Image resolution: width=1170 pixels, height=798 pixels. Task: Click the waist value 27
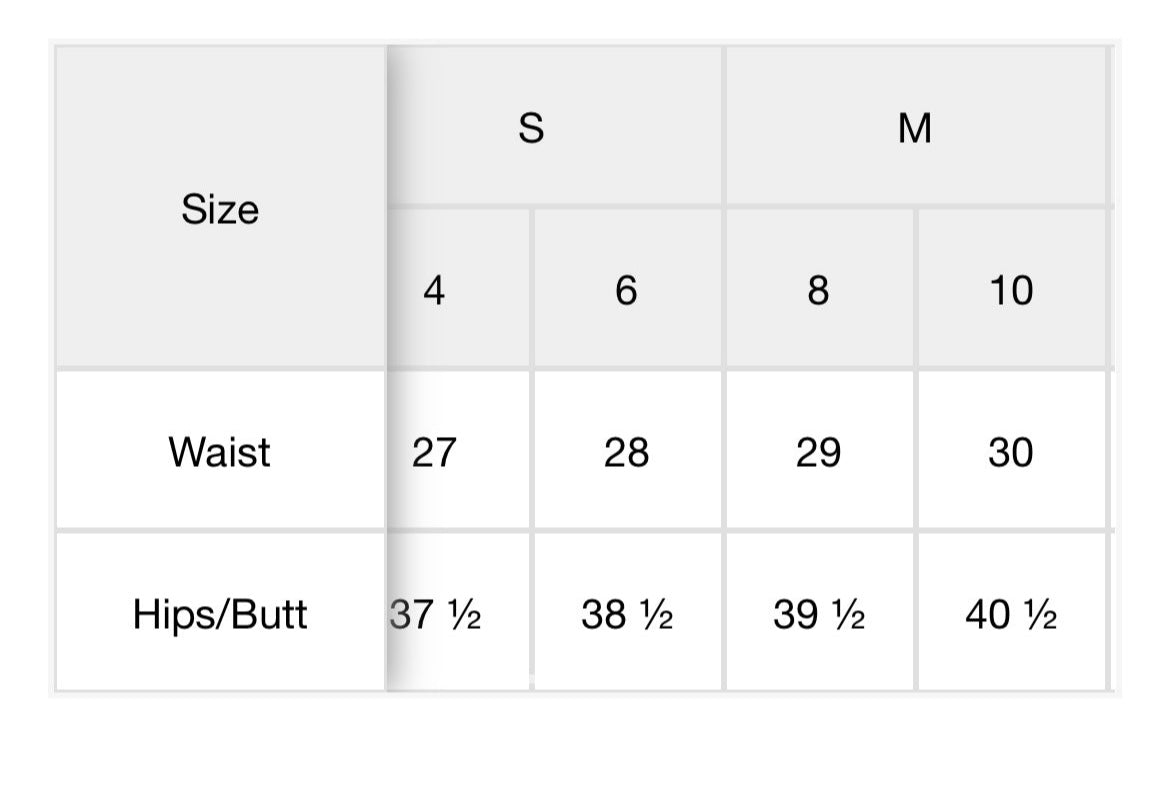click(434, 452)
